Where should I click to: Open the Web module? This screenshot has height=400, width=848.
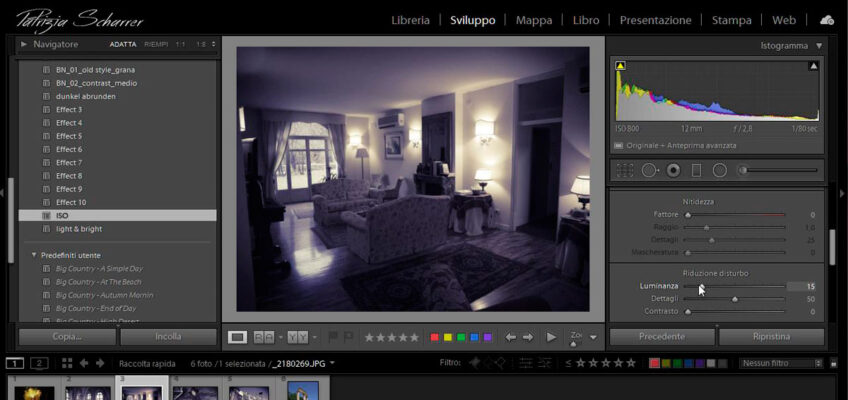(784, 21)
